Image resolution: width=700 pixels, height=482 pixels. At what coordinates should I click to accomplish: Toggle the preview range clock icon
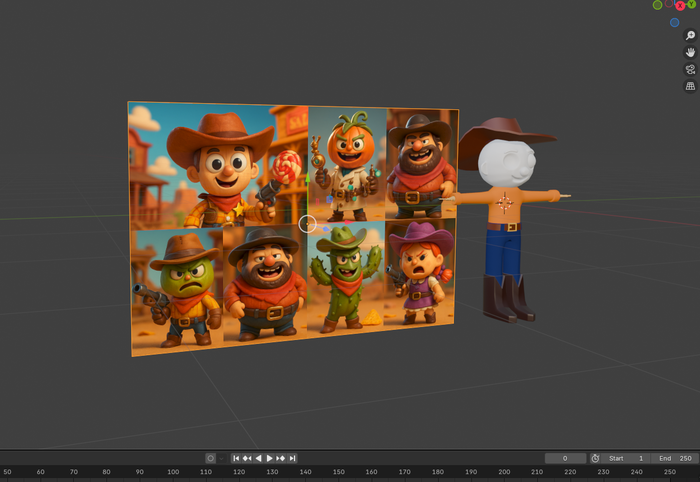[x=595, y=458]
